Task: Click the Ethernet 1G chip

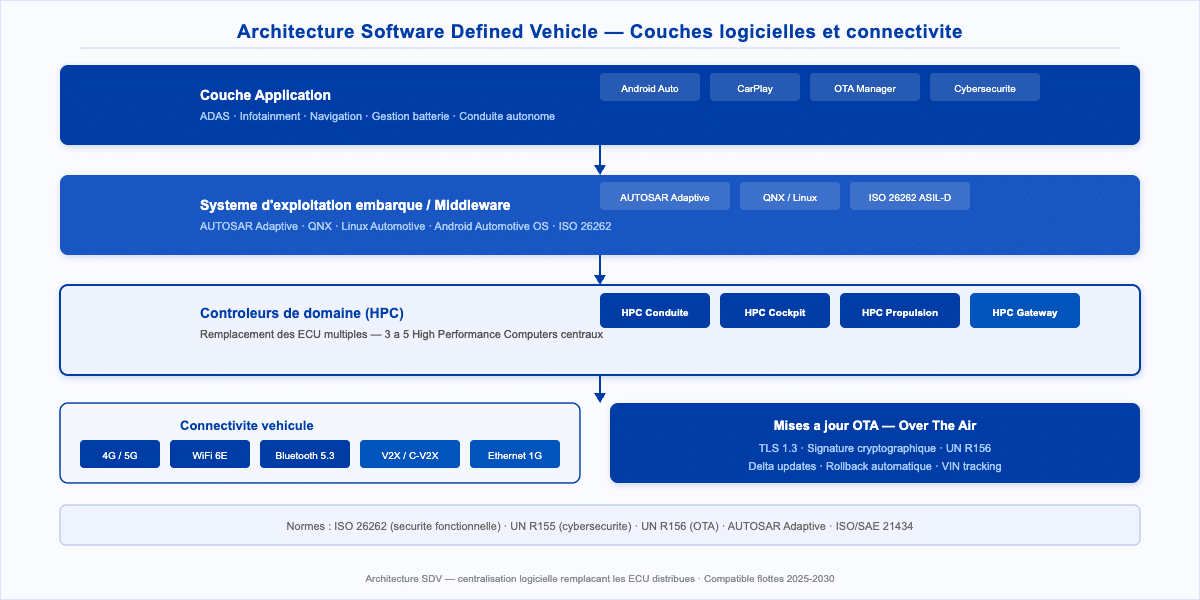Action: [x=515, y=455]
